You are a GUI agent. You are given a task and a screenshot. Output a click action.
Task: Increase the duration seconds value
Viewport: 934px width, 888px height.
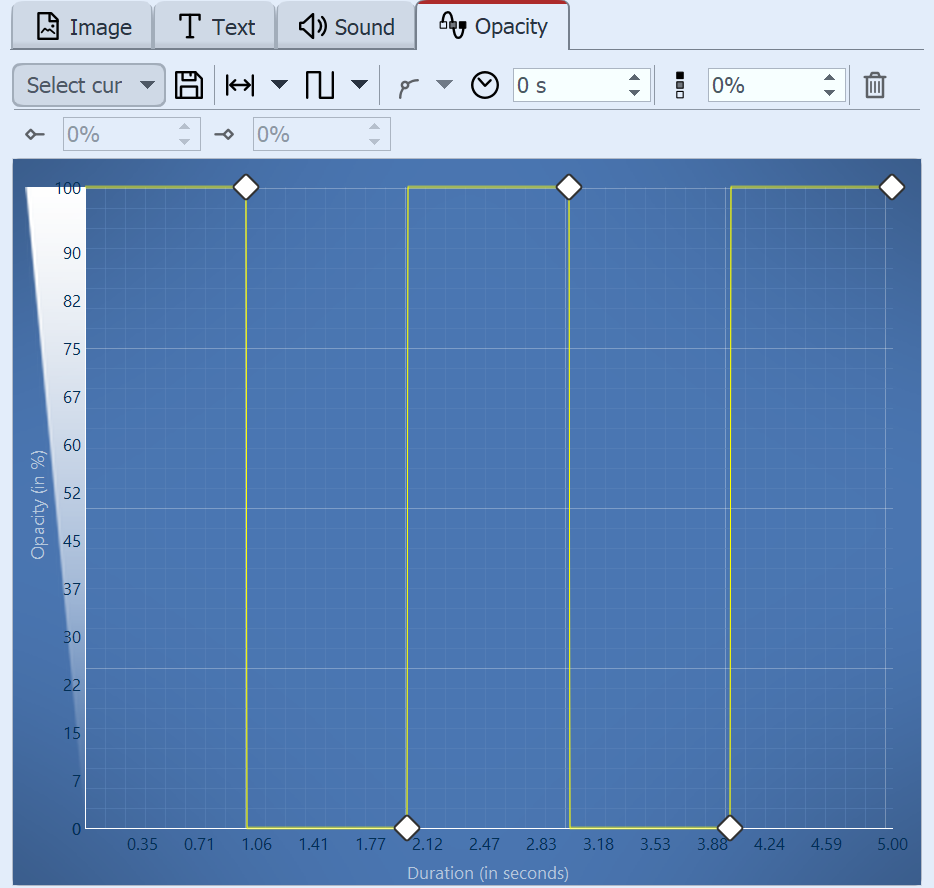(x=634, y=78)
